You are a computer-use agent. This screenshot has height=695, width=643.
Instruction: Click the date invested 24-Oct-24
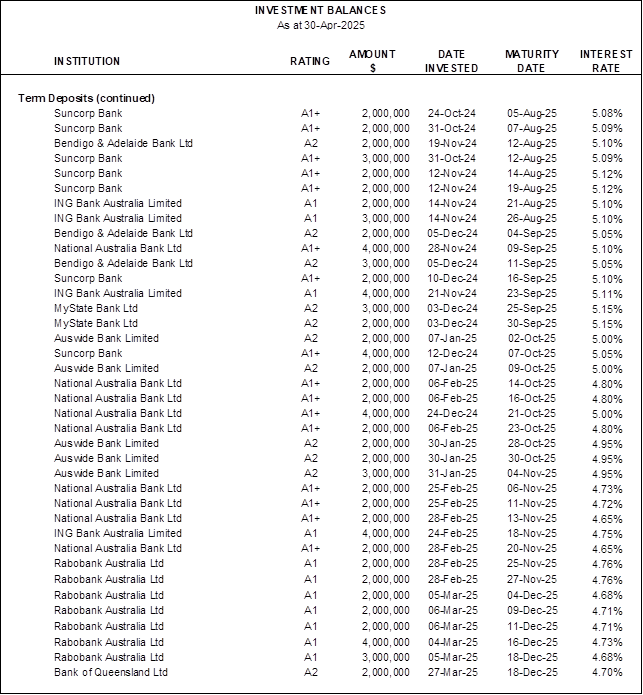click(452, 113)
